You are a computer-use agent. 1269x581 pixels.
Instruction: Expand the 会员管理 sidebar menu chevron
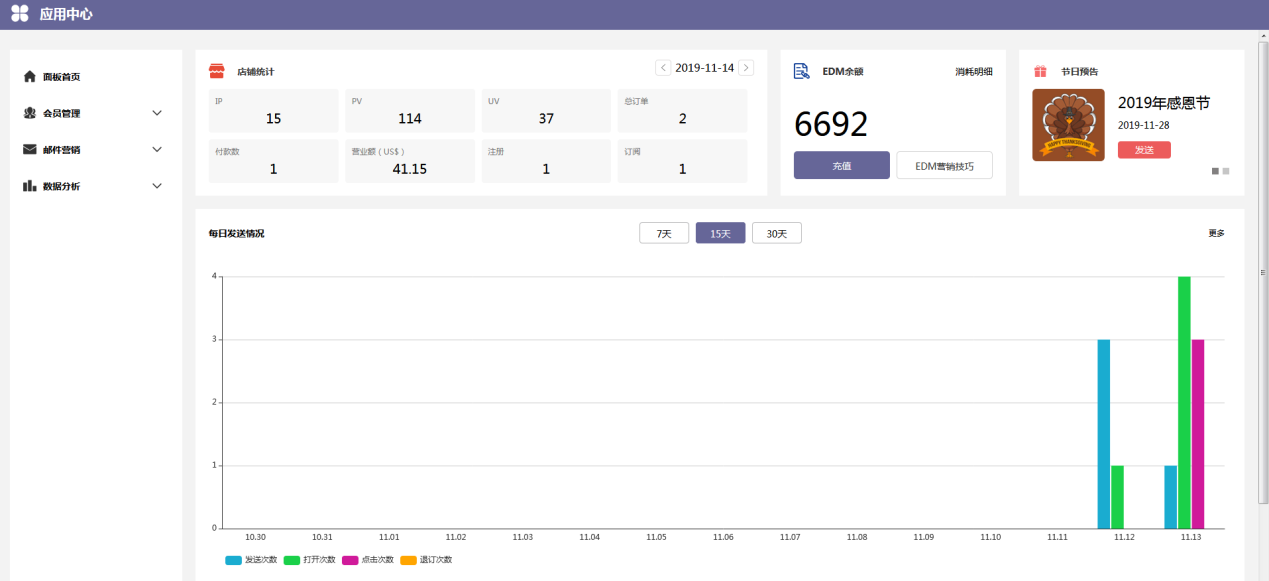[157, 113]
